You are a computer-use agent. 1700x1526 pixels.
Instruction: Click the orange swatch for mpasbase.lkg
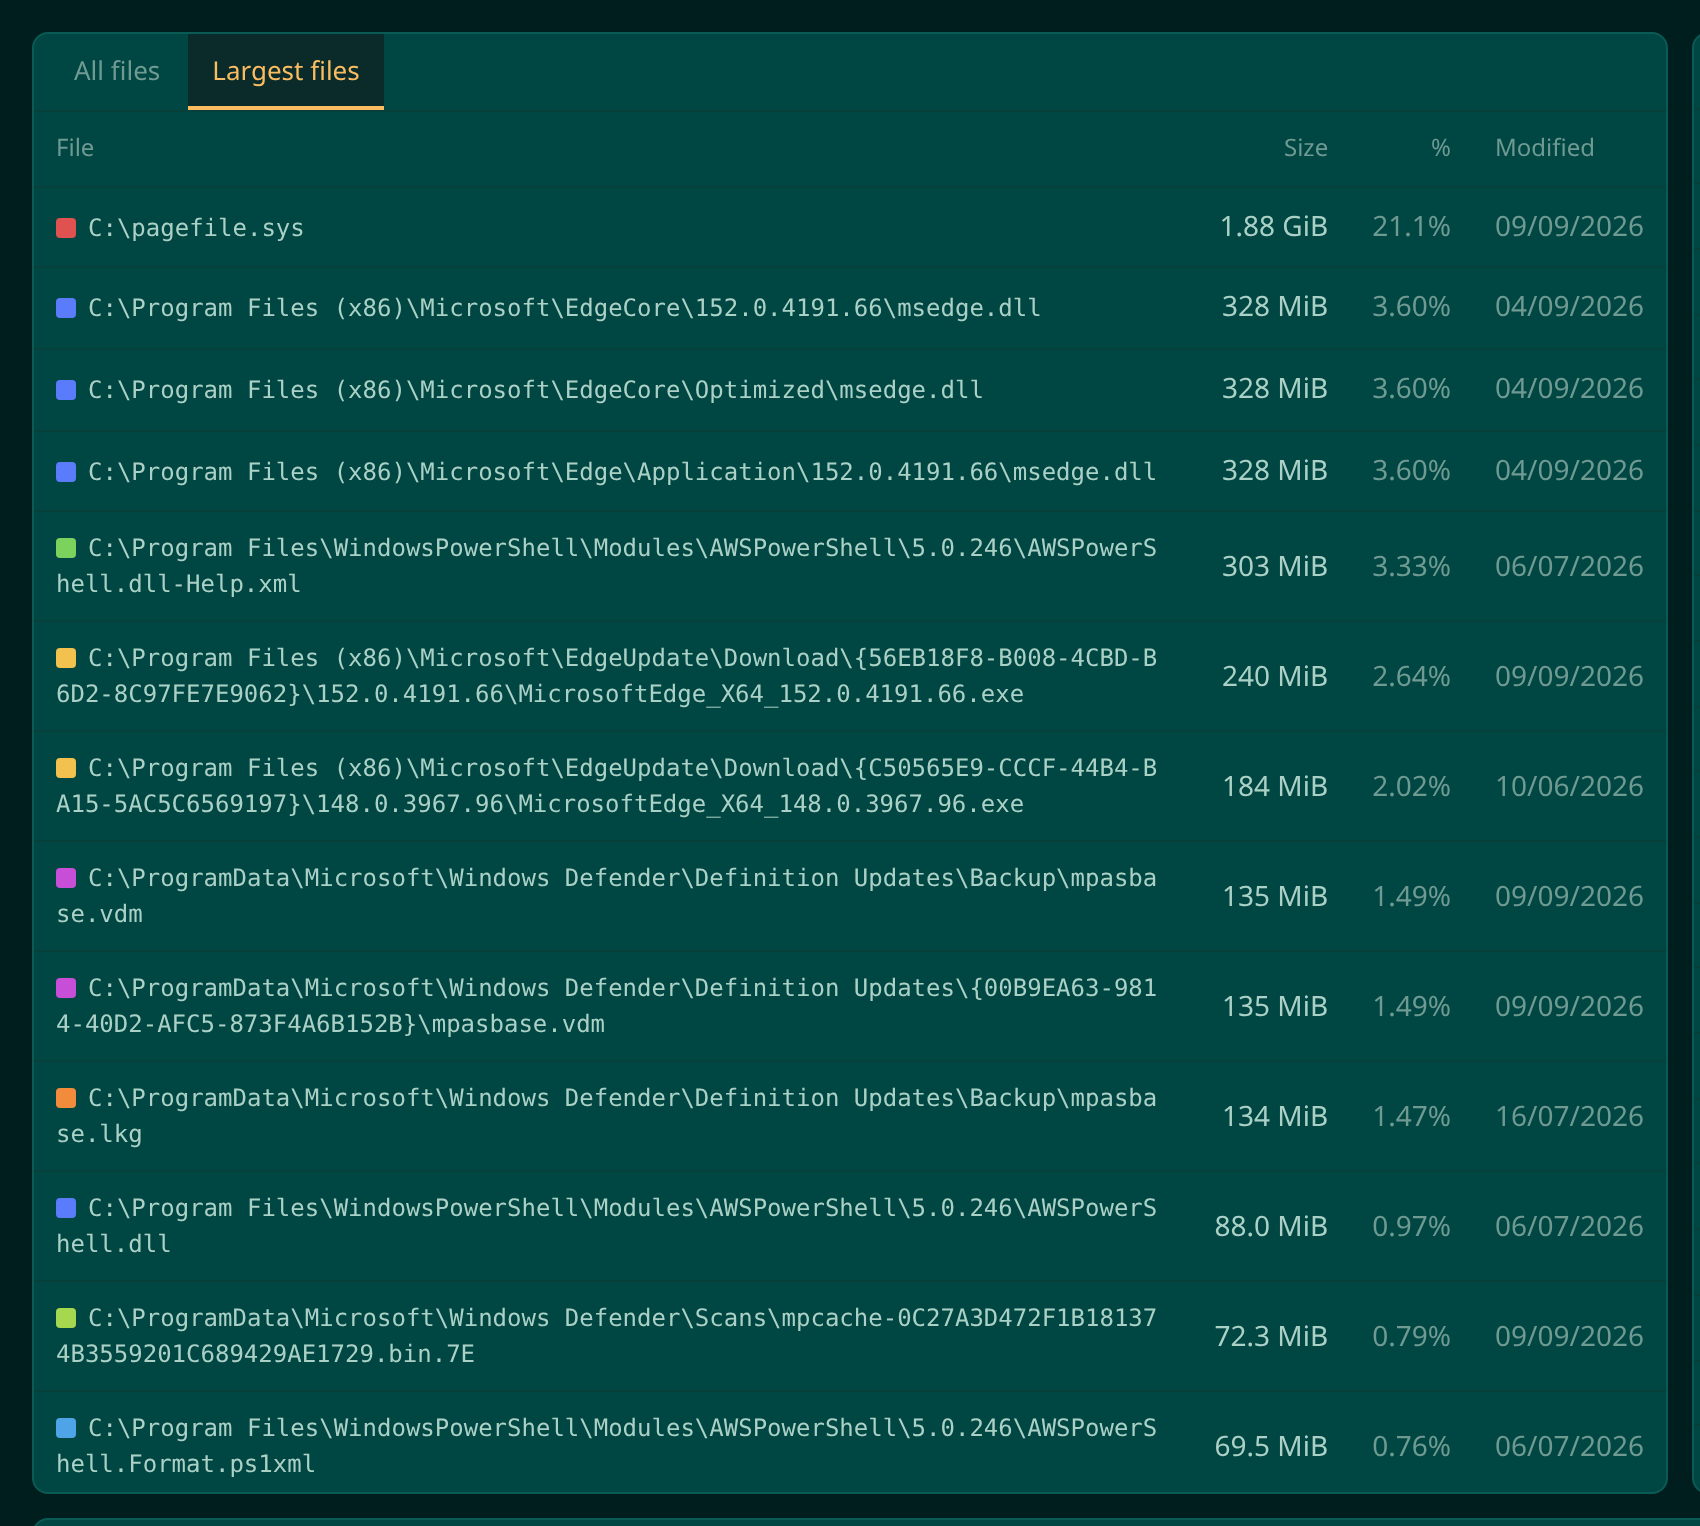[x=66, y=1098]
